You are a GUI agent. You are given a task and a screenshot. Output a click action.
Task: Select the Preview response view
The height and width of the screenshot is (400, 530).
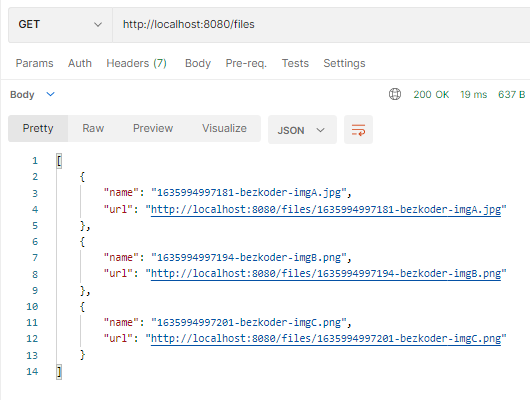point(153,128)
